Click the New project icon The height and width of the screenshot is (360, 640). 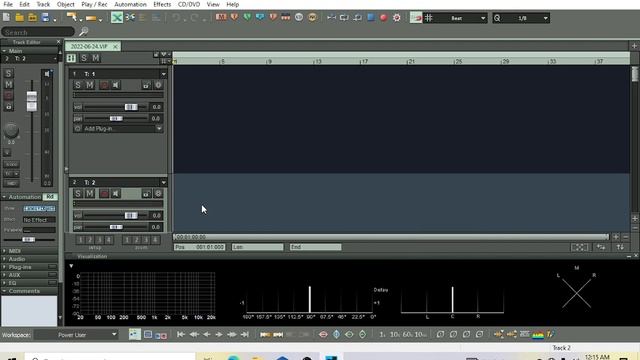coord(7,18)
